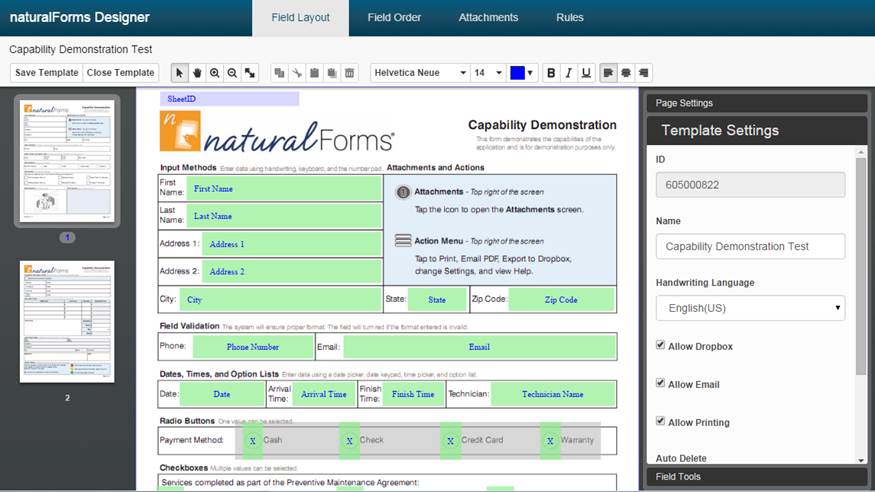Click Close Template button
The width and height of the screenshot is (875, 492).
[121, 73]
